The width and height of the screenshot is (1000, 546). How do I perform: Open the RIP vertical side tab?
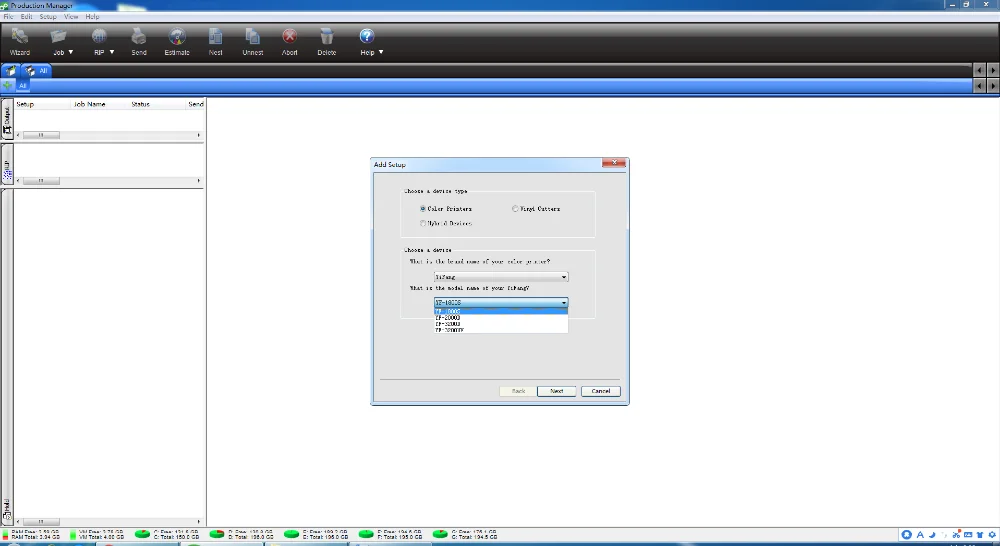click(7, 164)
